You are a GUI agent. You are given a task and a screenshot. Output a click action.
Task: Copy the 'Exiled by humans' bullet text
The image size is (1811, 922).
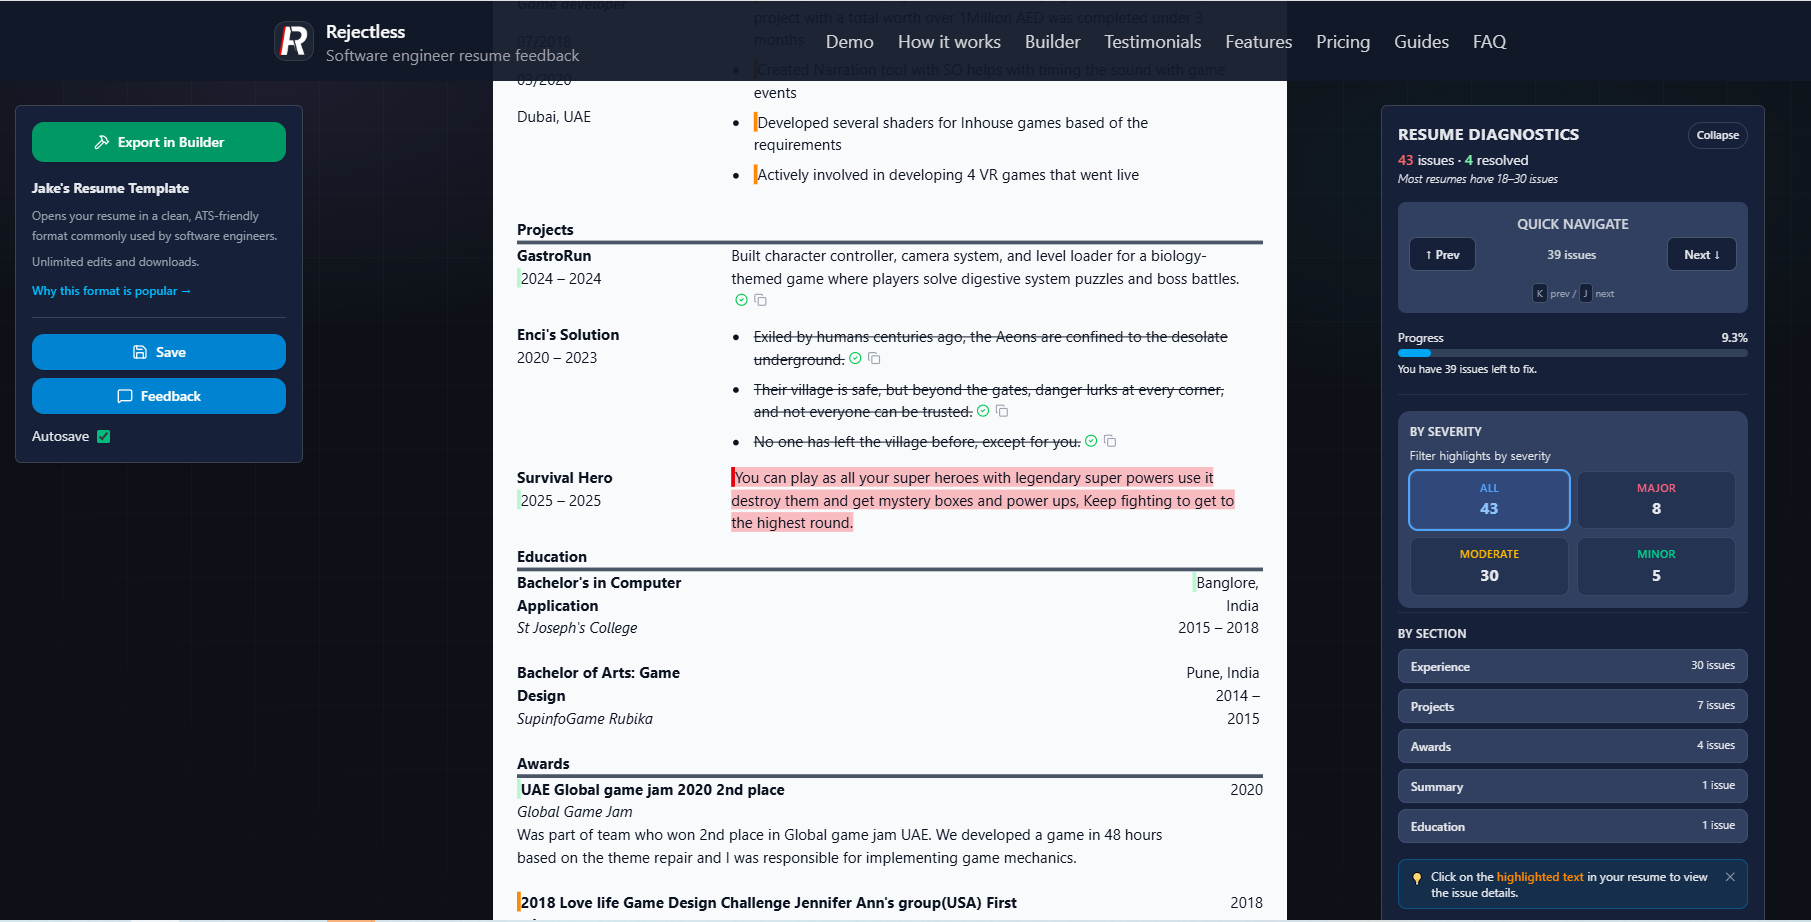874,358
